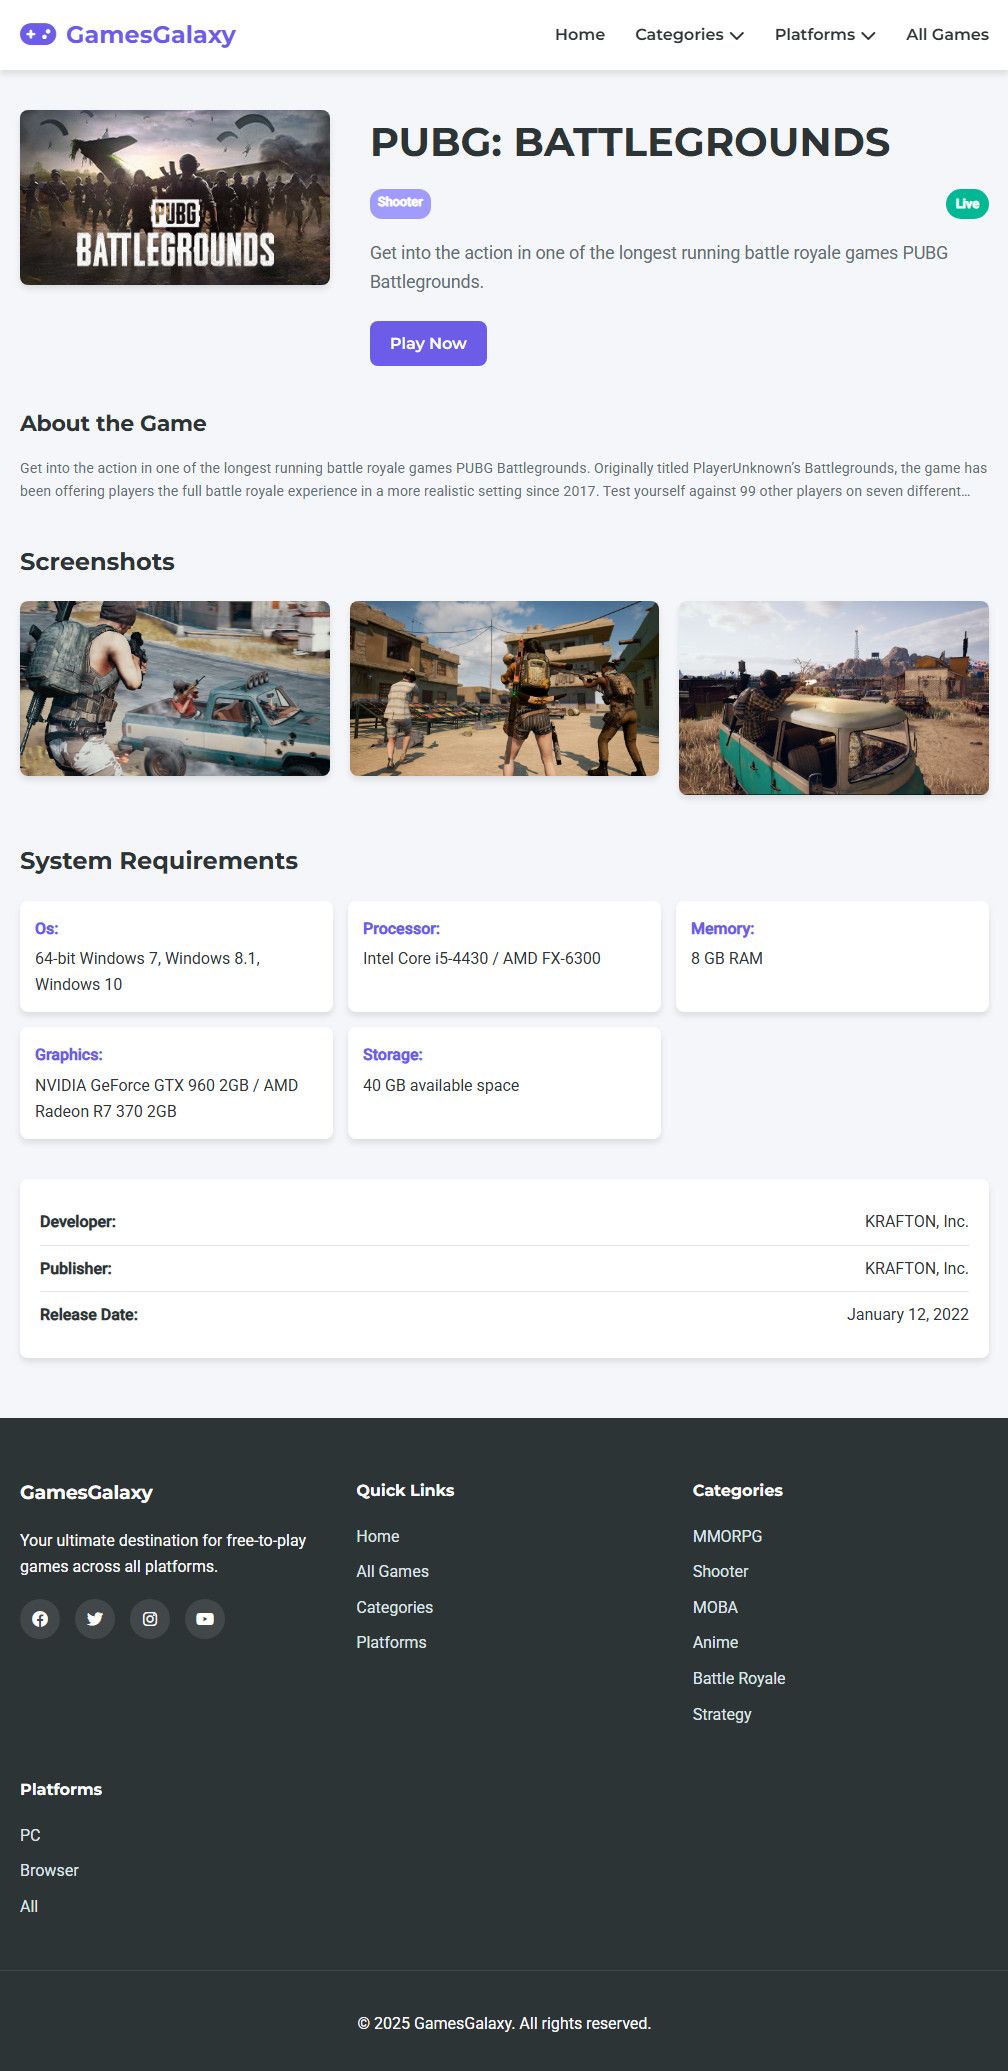Open the Twitter social icon in footer
This screenshot has width=1008, height=2071.
click(x=95, y=1619)
